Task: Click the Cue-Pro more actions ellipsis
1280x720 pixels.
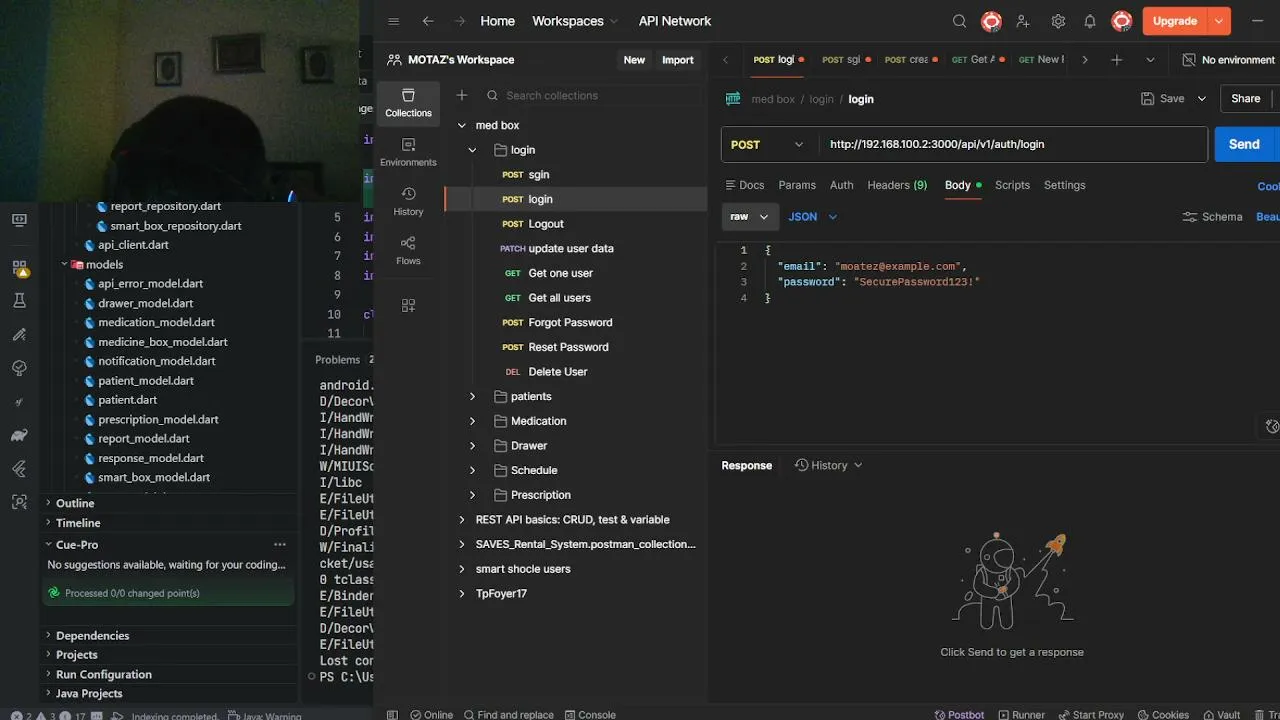Action: [x=280, y=545]
